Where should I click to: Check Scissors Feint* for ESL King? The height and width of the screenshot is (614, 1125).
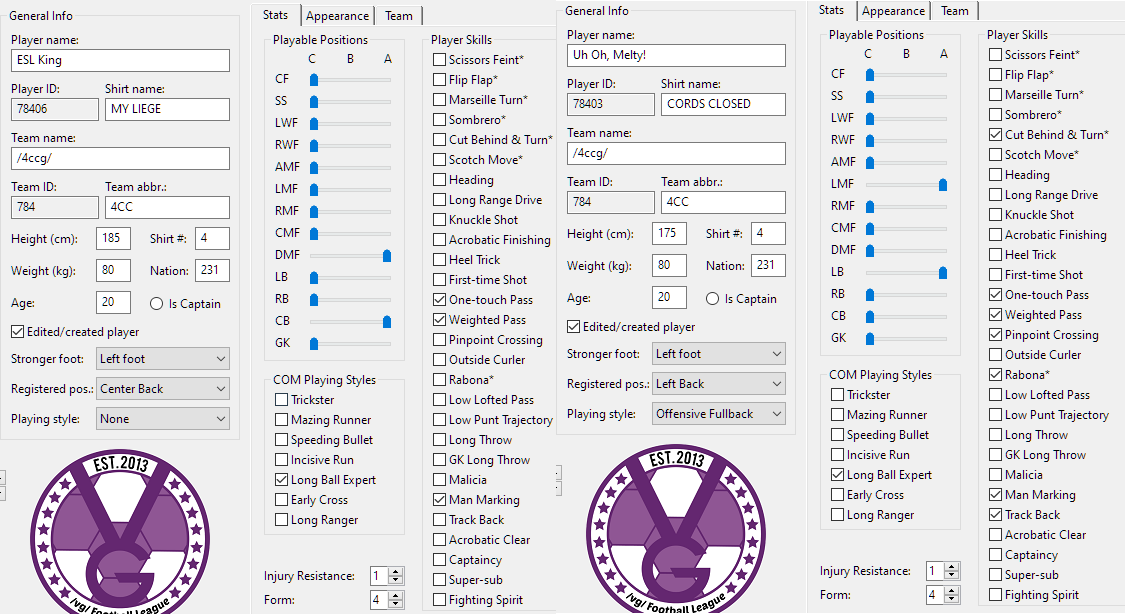[440, 60]
